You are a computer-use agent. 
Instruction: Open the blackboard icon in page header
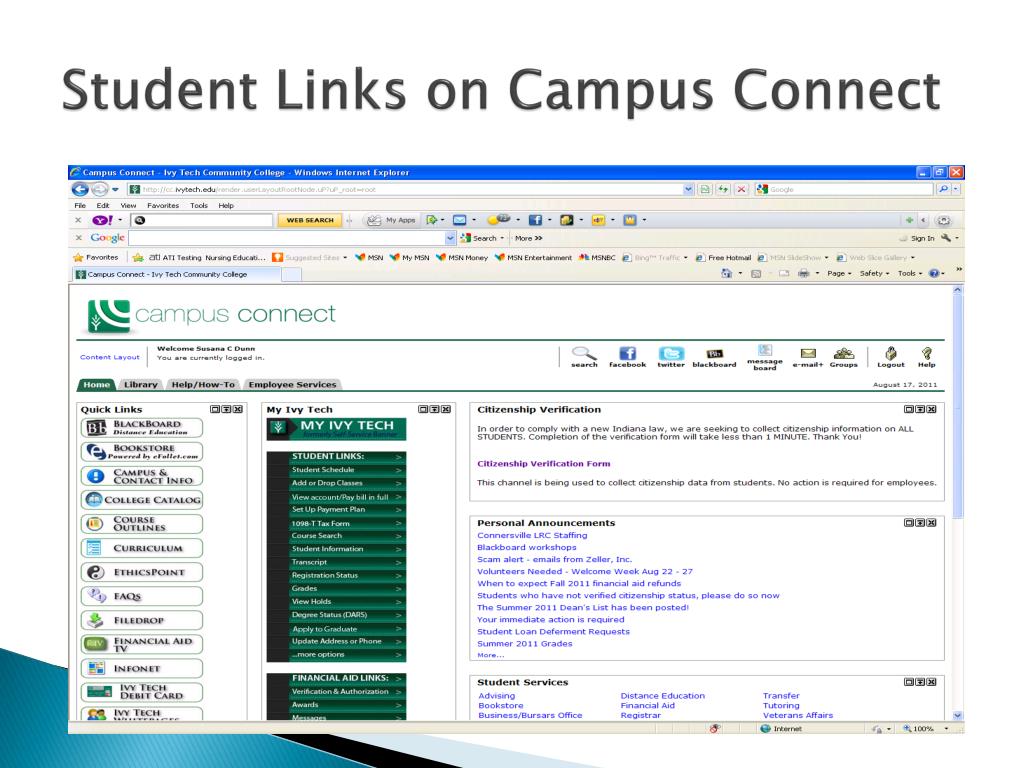(714, 353)
